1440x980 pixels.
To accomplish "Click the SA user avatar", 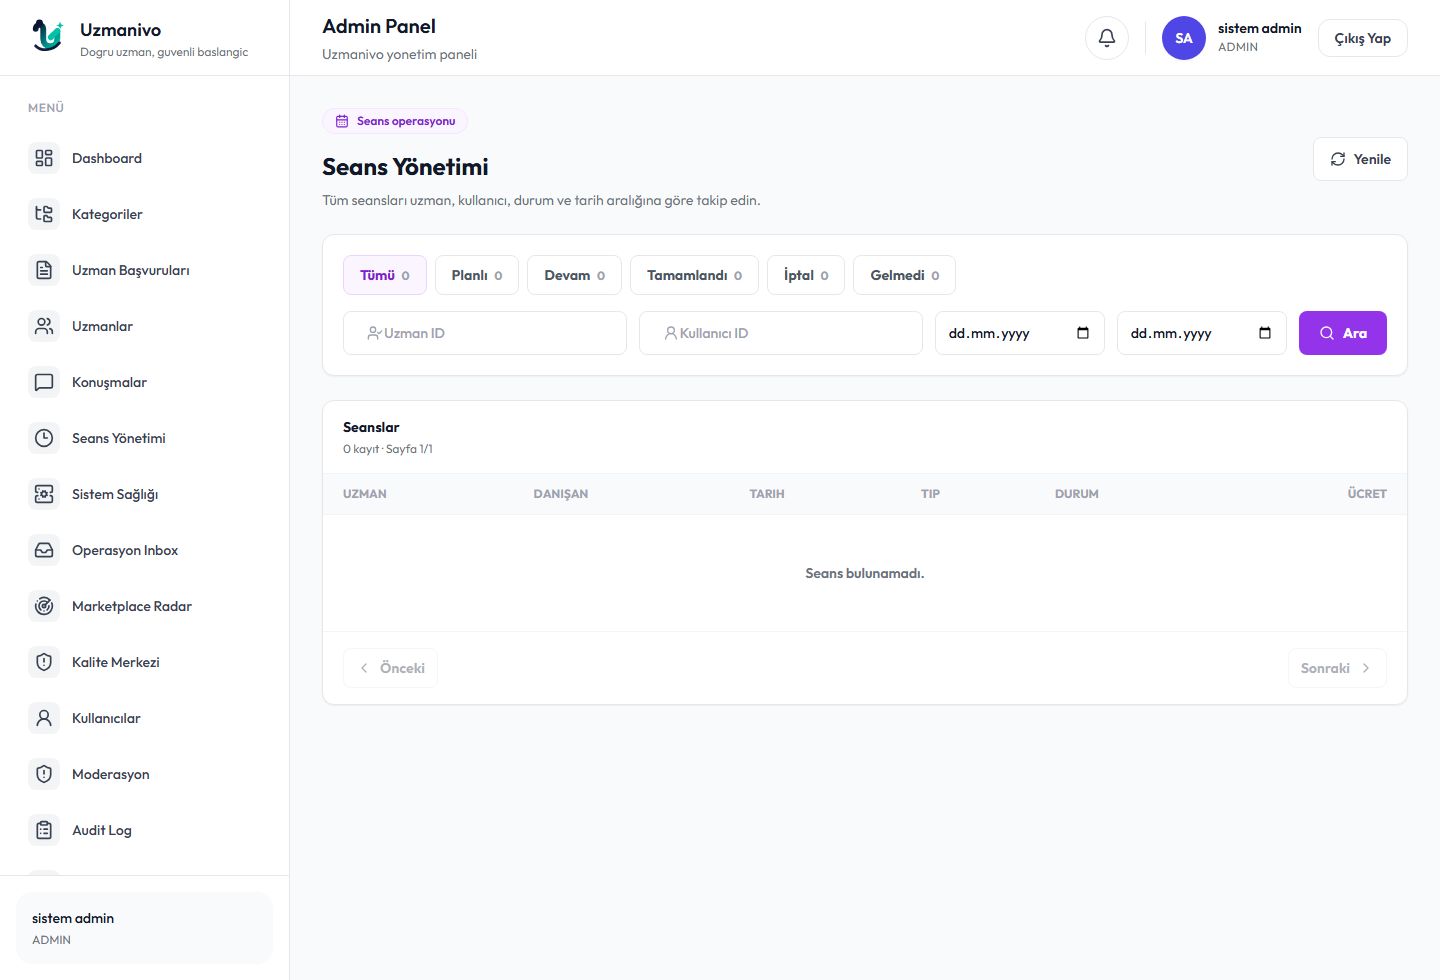I will coord(1184,38).
